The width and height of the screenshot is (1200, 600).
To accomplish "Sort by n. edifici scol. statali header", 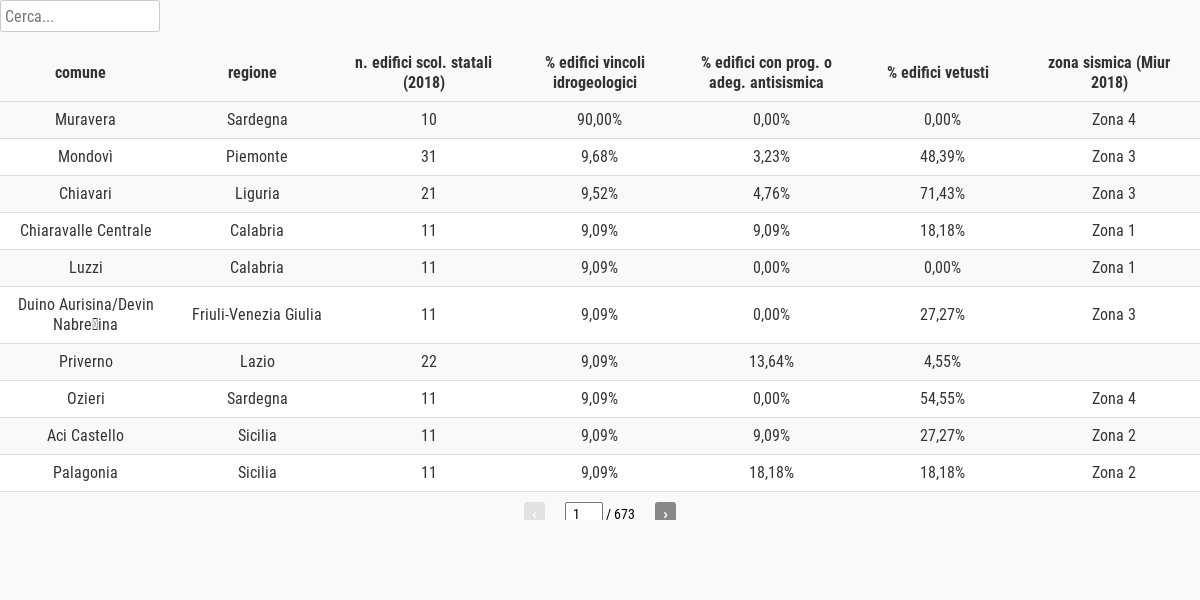I will (424, 72).
